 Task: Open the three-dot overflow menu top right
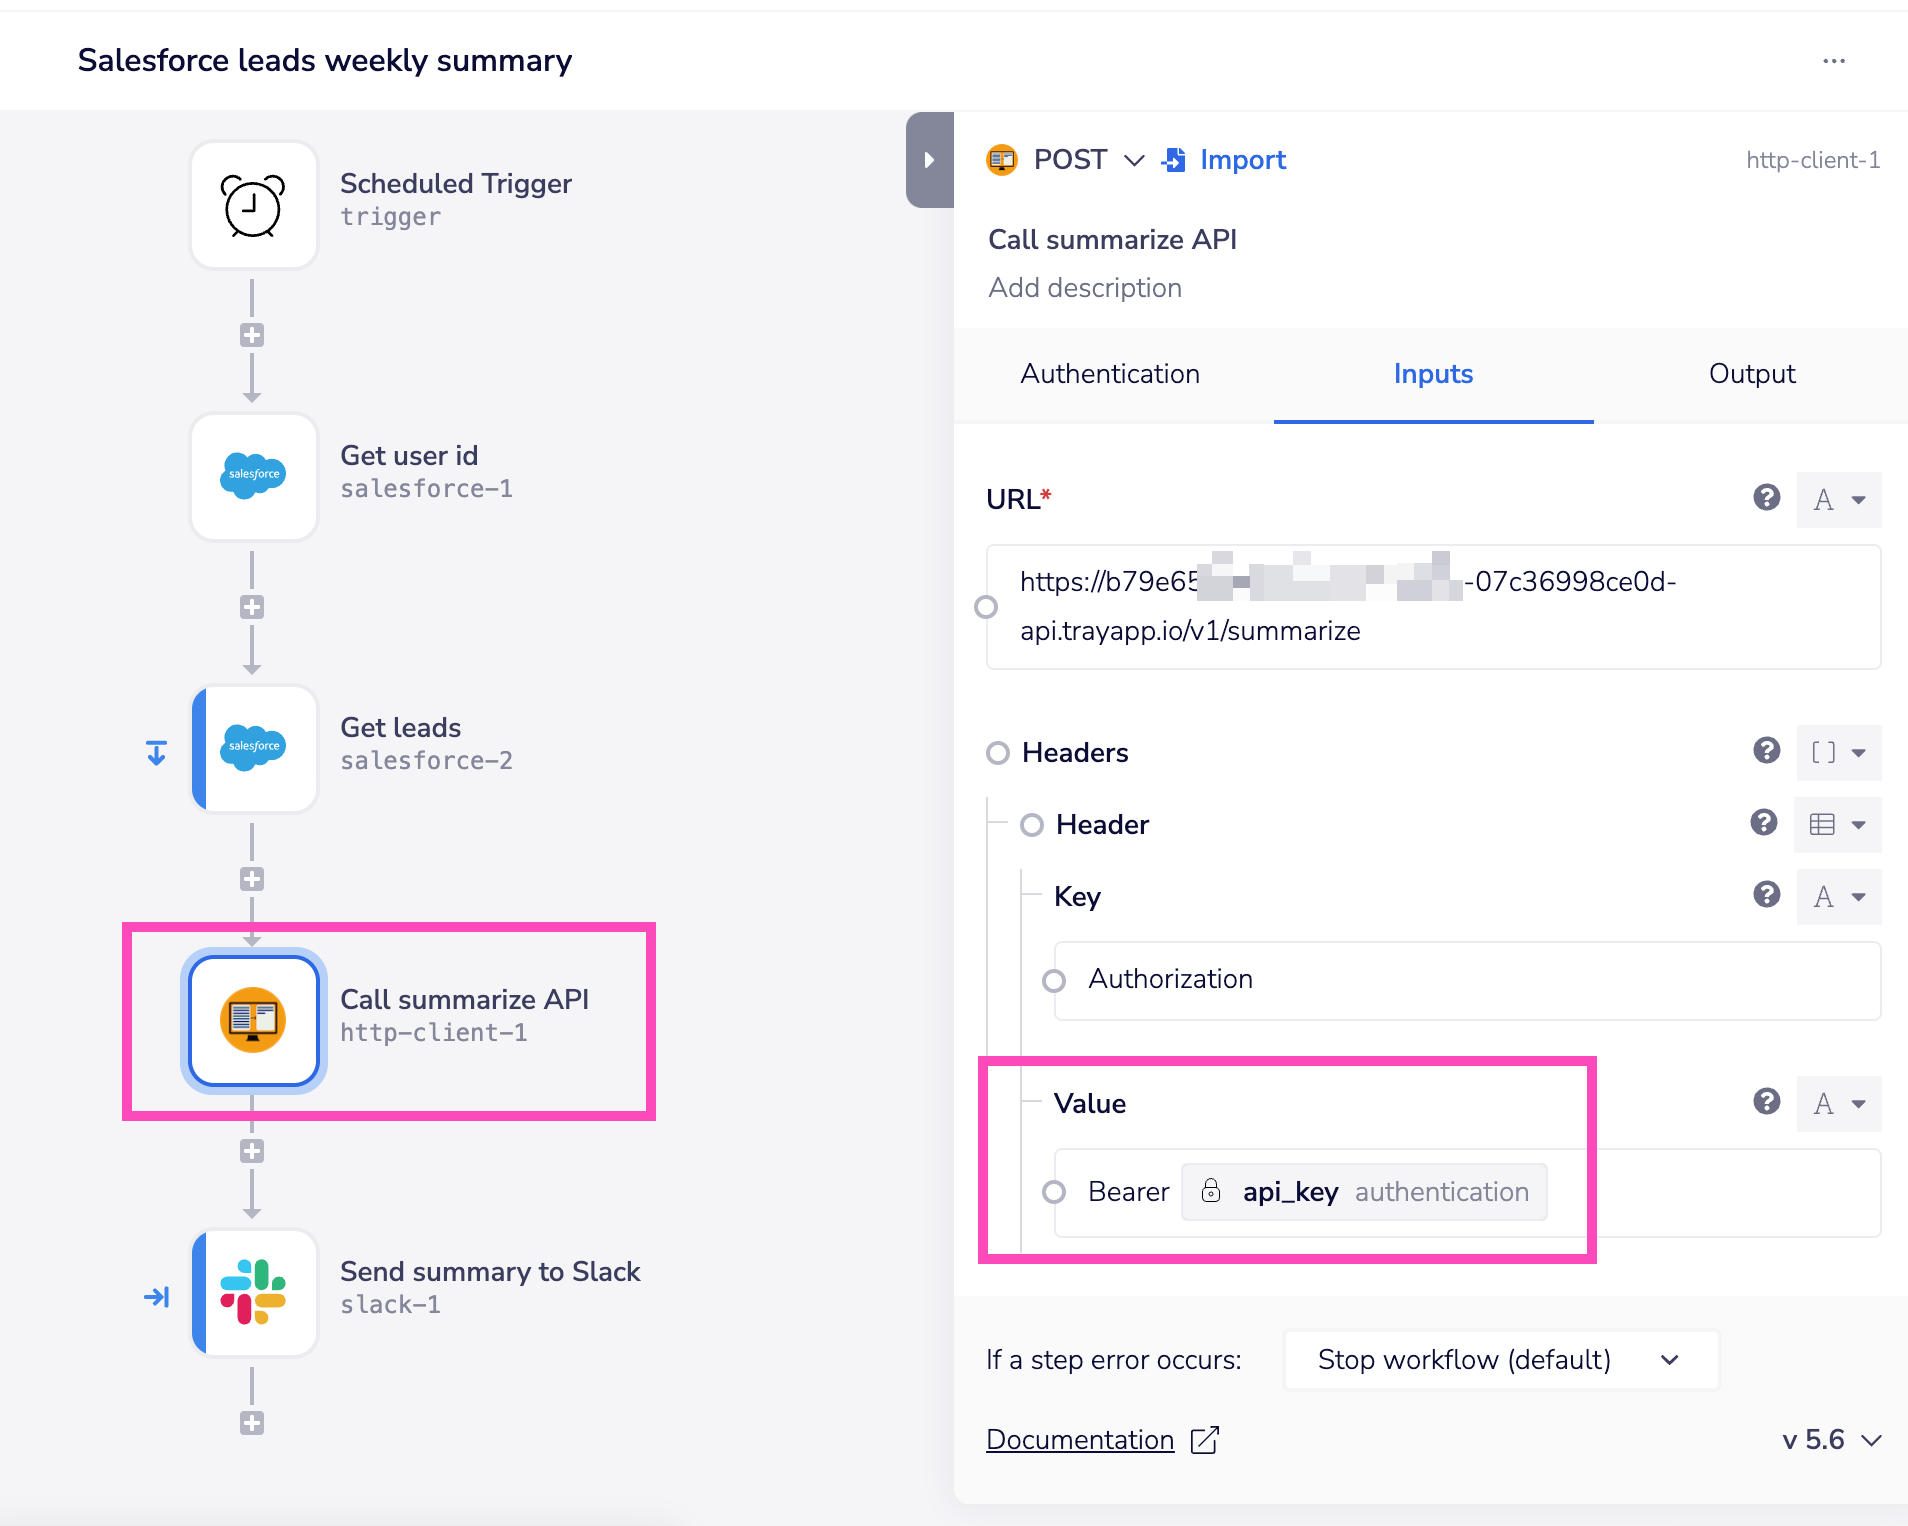click(x=1835, y=60)
